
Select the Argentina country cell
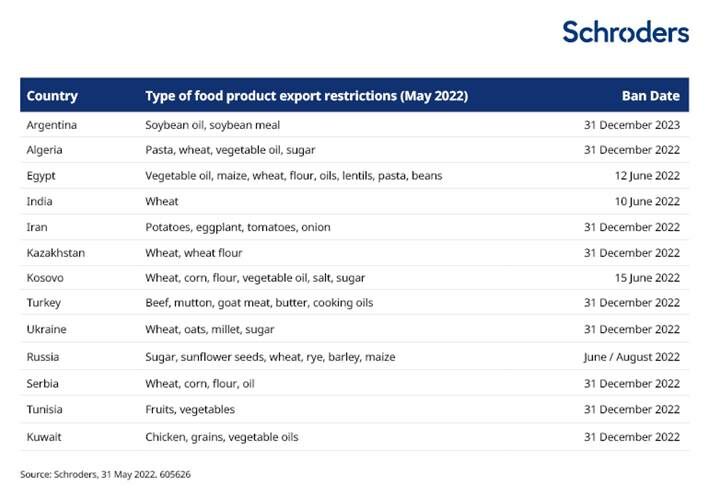click(x=52, y=125)
